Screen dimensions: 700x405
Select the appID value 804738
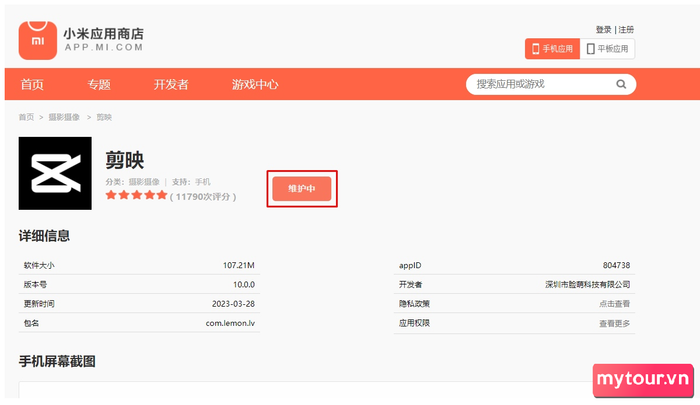[617, 265]
